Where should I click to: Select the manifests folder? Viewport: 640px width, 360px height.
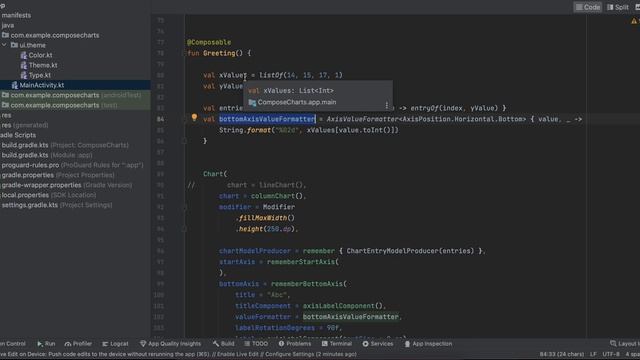point(16,15)
